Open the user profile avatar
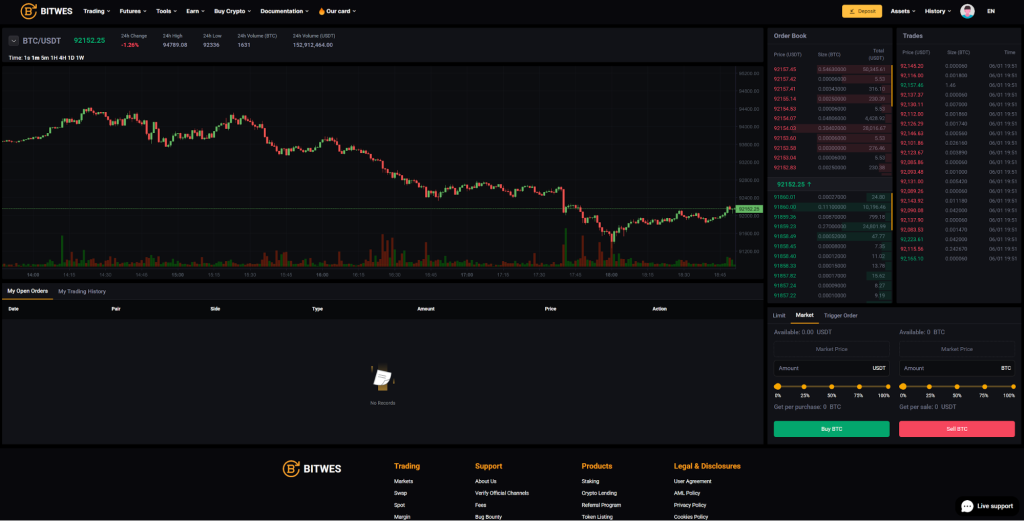This screenshot has height=521, width=1024. [x=967, y=11]
